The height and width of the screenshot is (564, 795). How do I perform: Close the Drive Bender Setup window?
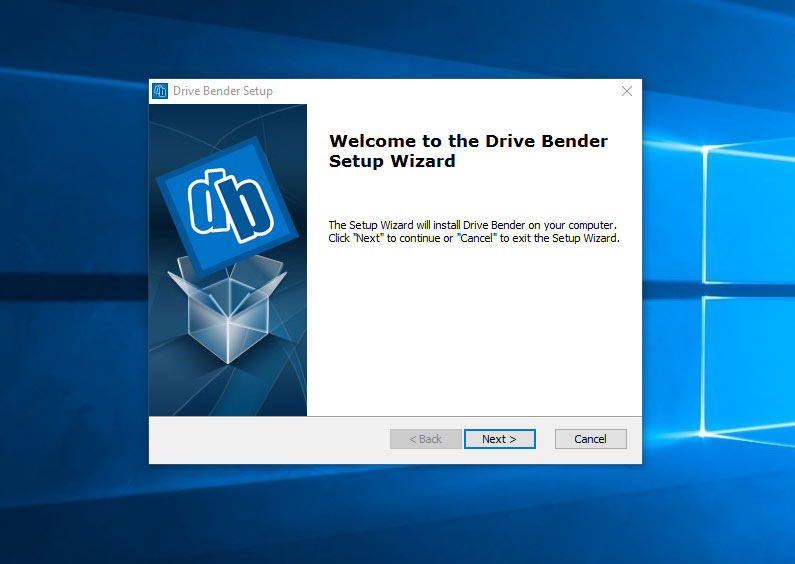(627, 91)
